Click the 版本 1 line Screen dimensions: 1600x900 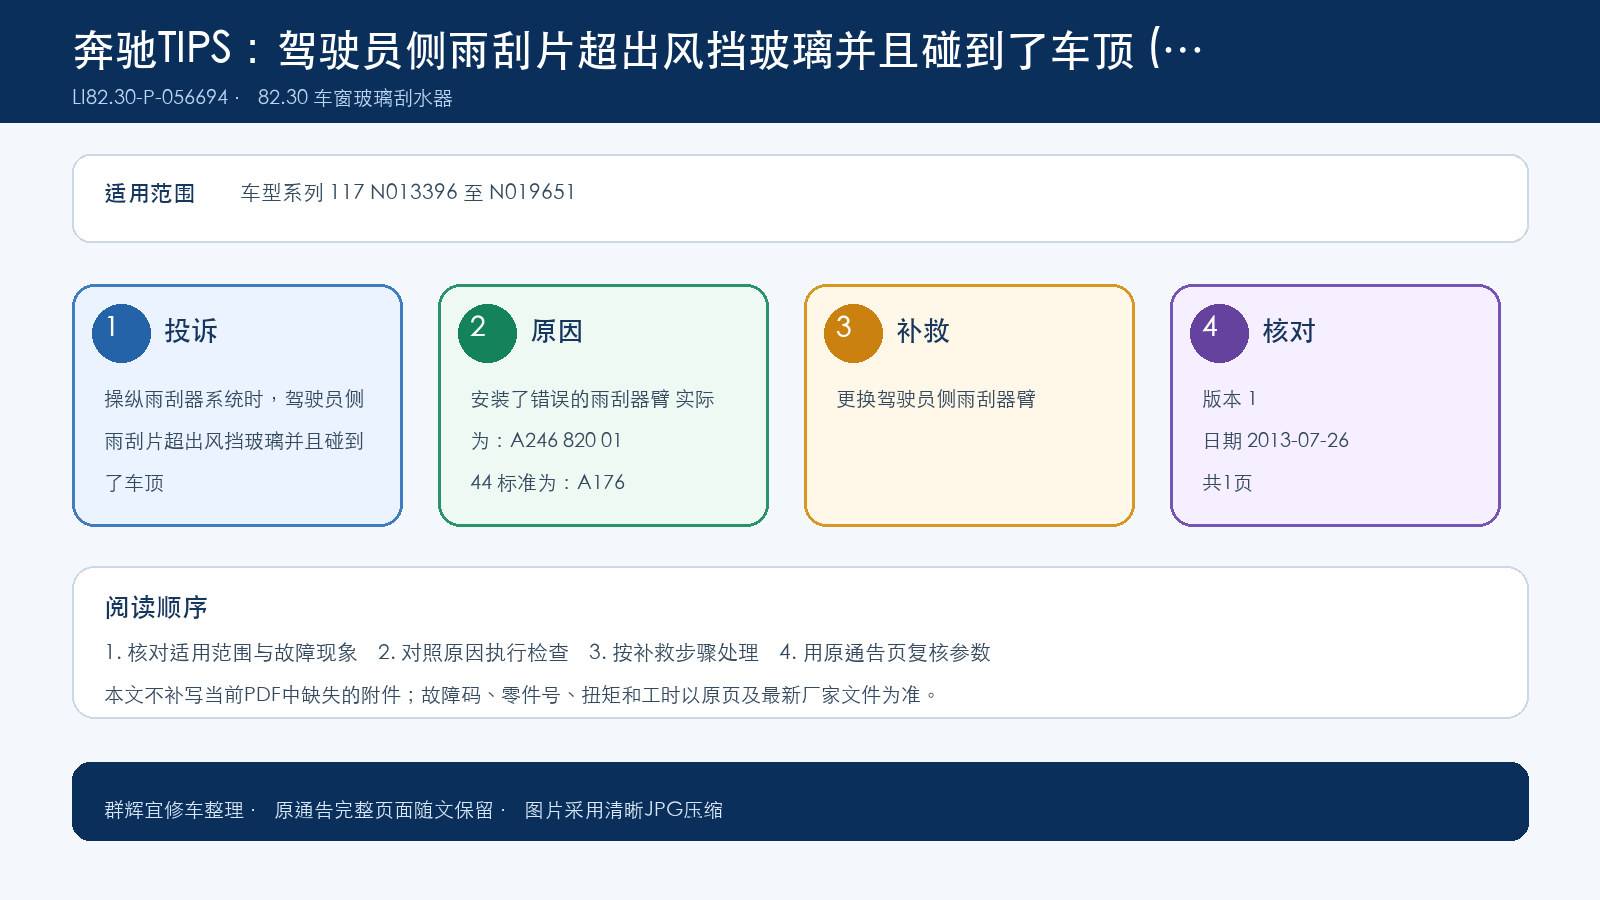coord(1229,399)
